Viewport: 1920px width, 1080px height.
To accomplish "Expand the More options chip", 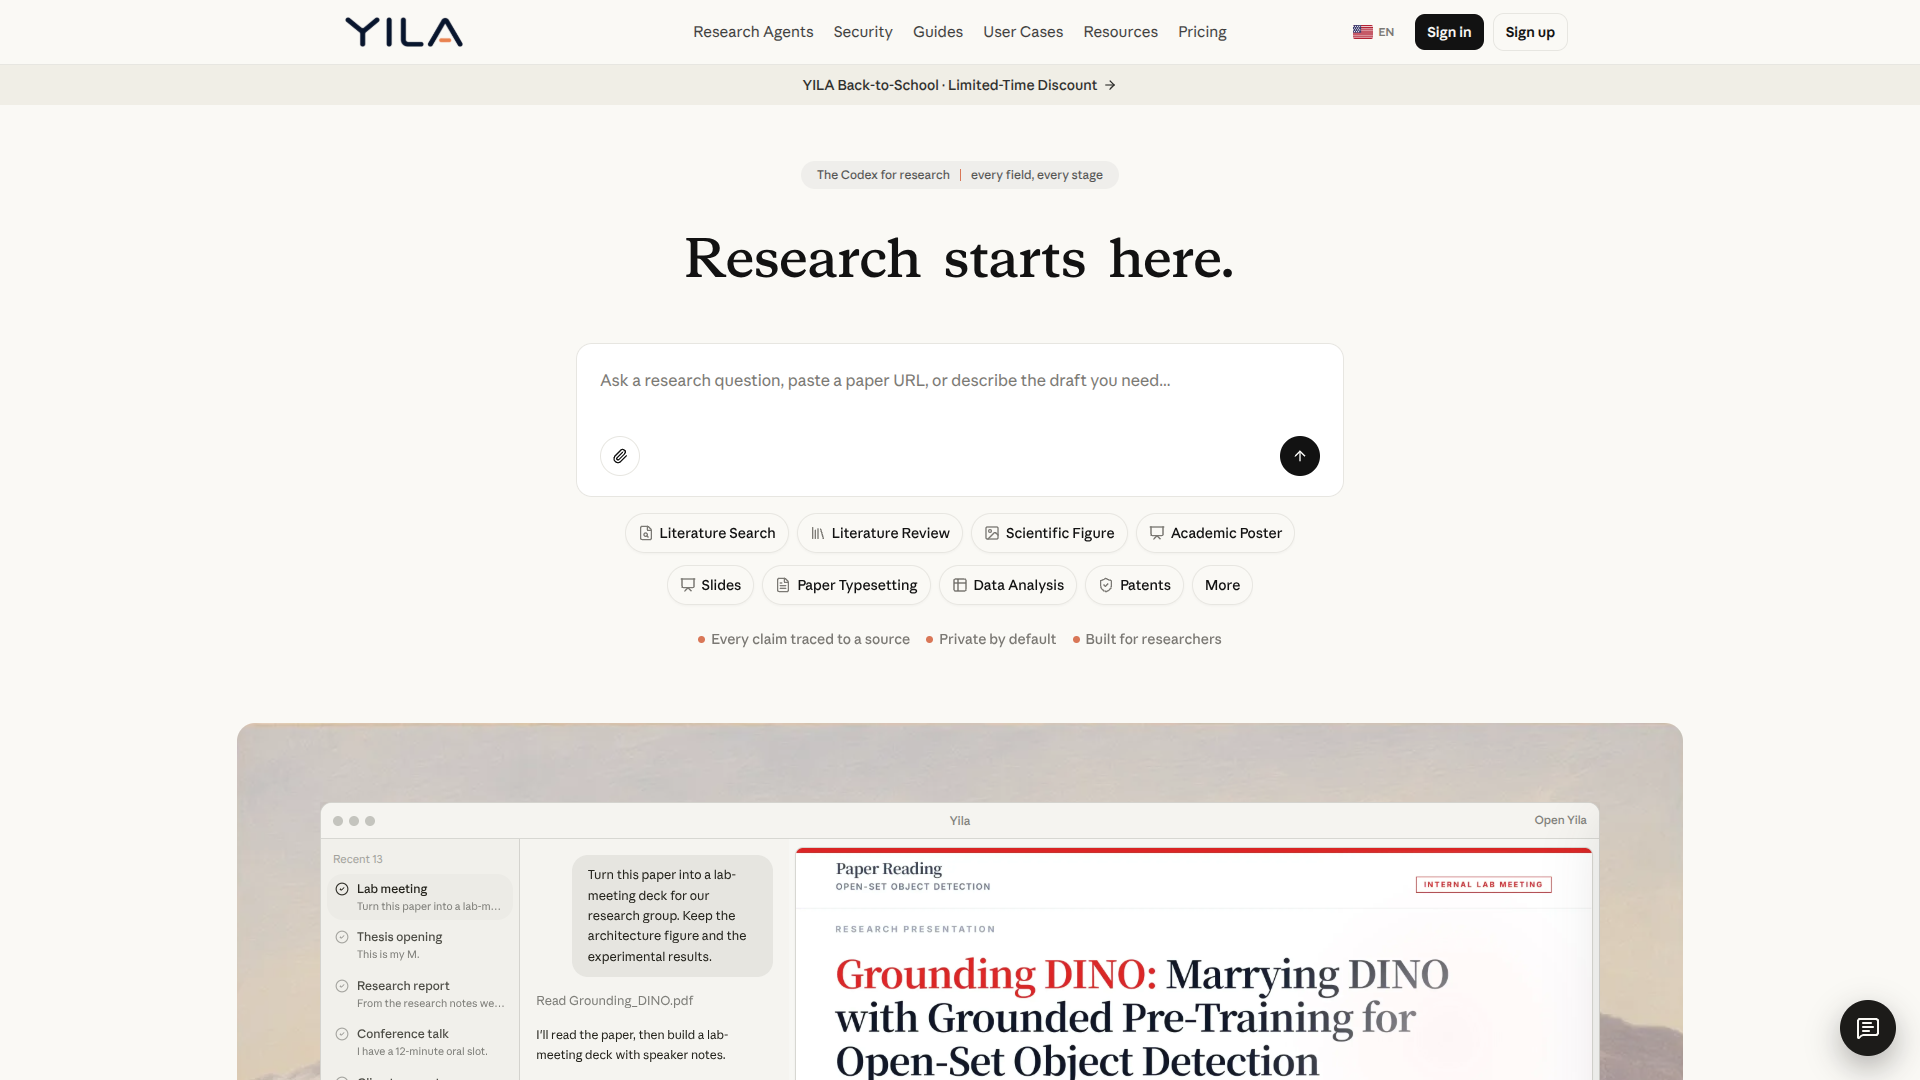I will (1222, 585).
